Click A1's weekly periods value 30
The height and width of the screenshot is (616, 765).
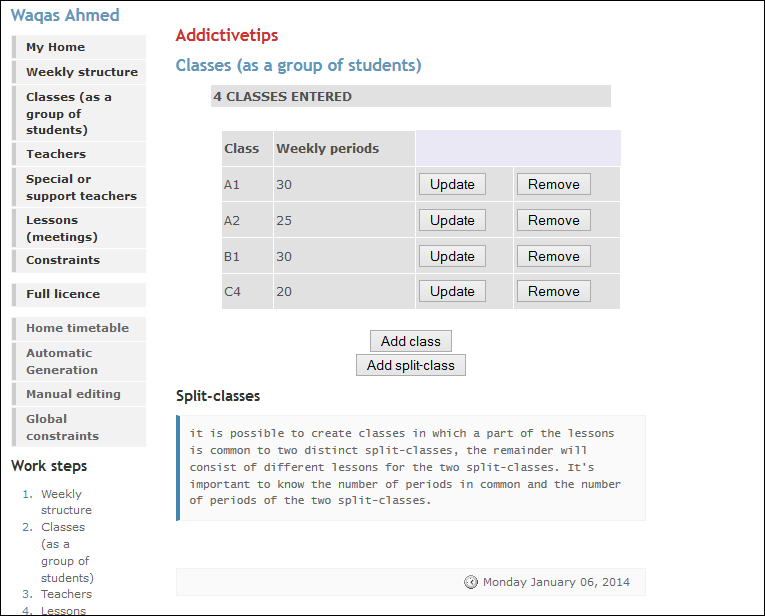284,185
